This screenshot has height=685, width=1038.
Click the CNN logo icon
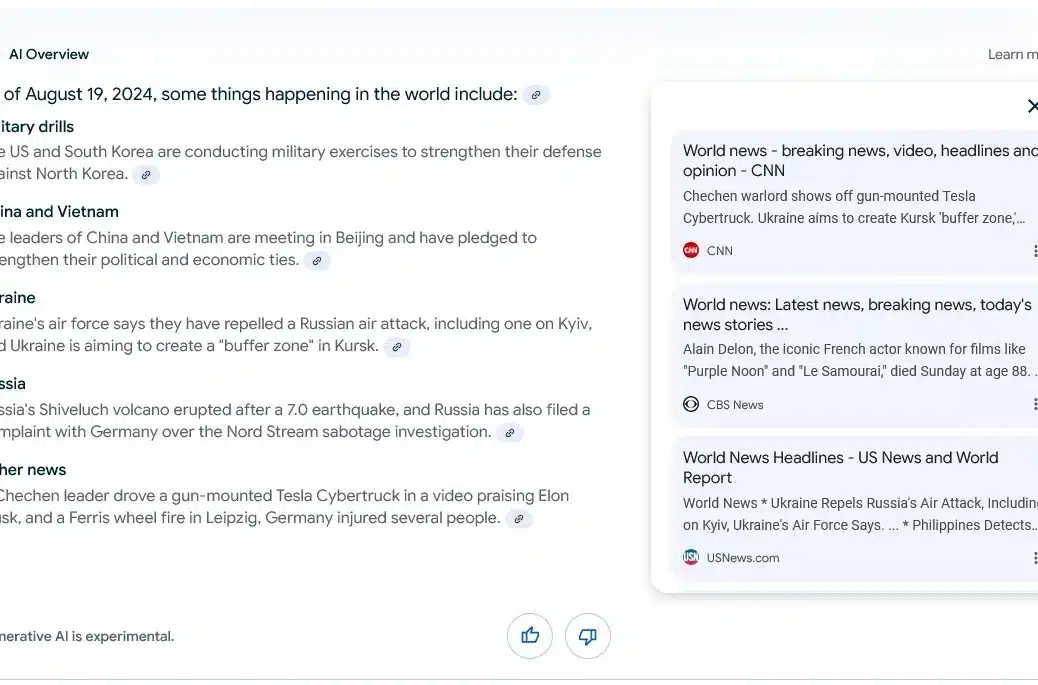click(x=690, y=250)
